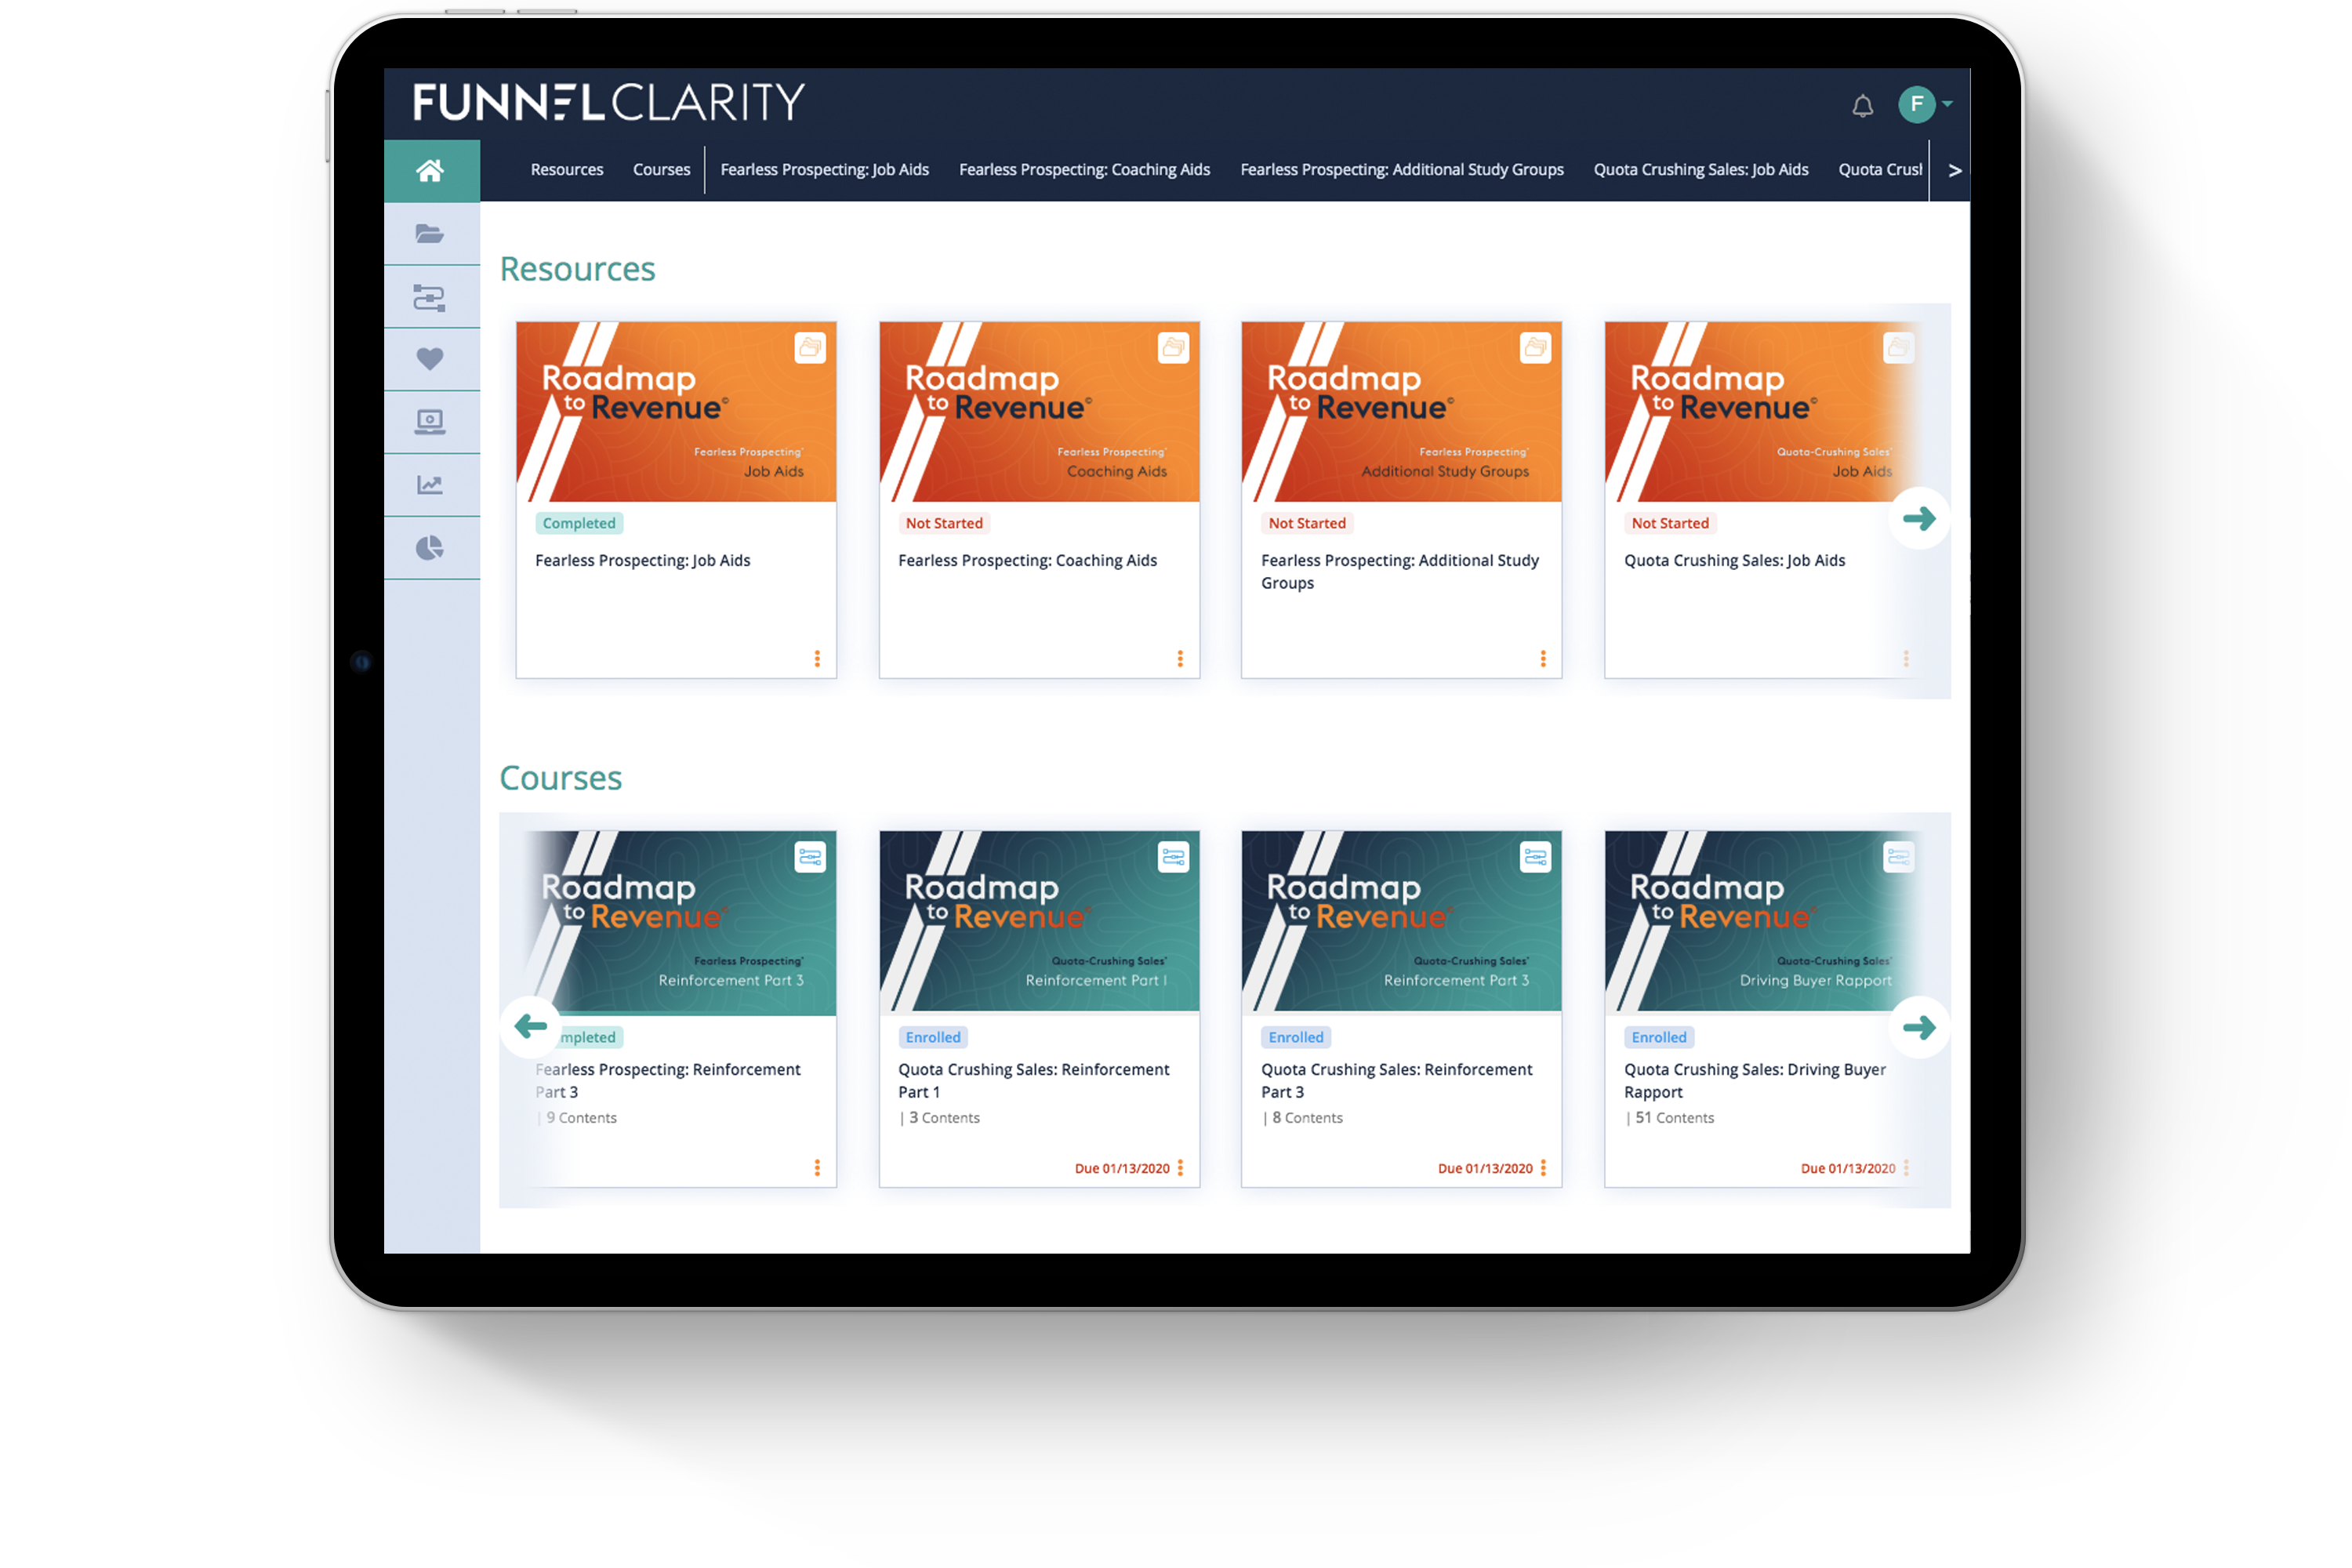Open the Quota-Crushing Reinforcement Part 1 thumbnail

(x=1039, y=923)
